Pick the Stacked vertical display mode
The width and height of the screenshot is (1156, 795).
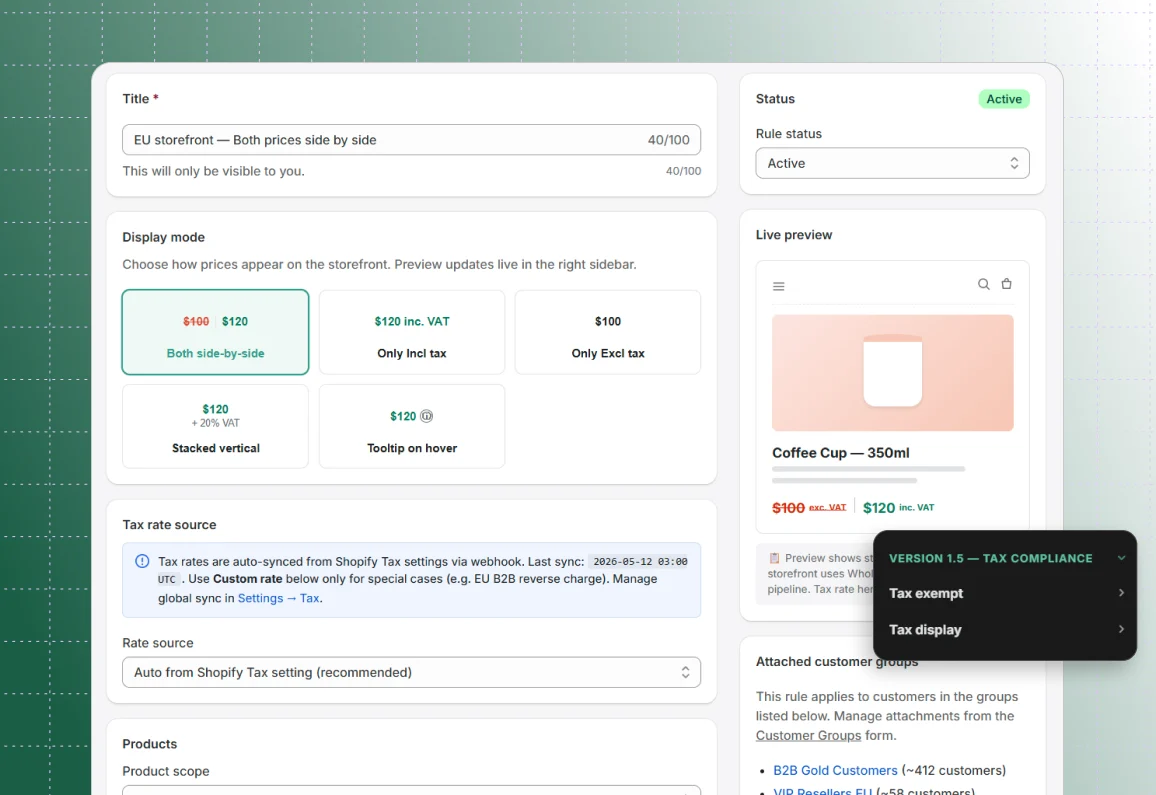[215, 426]
